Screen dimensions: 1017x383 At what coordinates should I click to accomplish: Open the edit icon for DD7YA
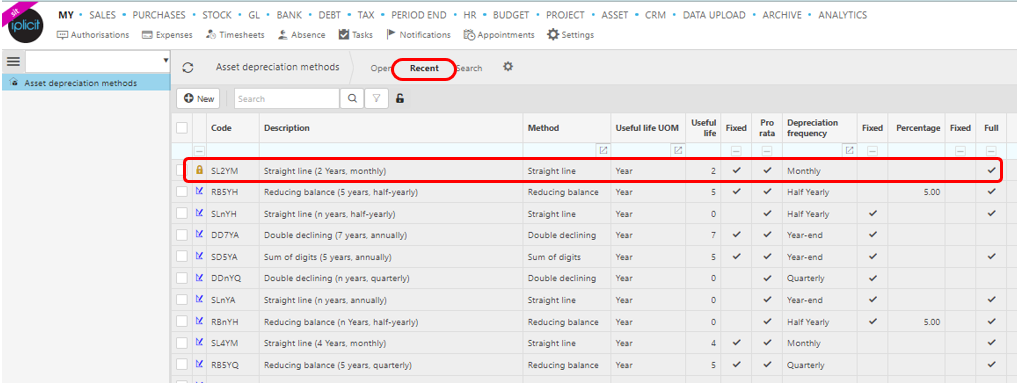click(x=200, y=235)
